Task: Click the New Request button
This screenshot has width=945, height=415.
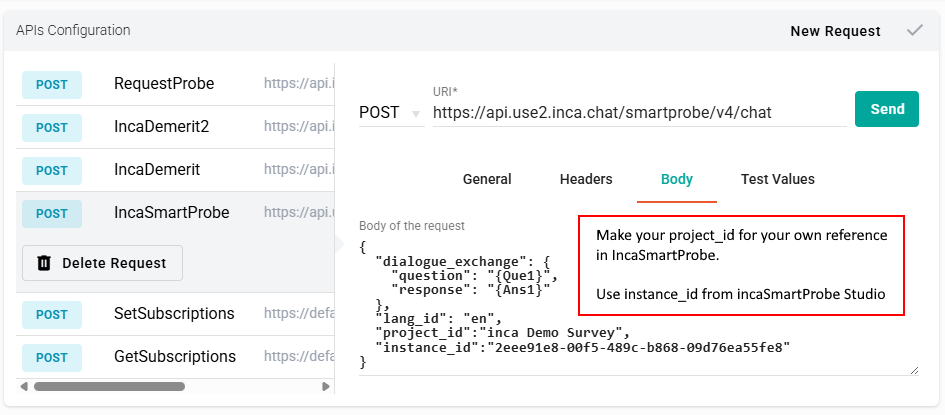Action: [x=835, y=31]
